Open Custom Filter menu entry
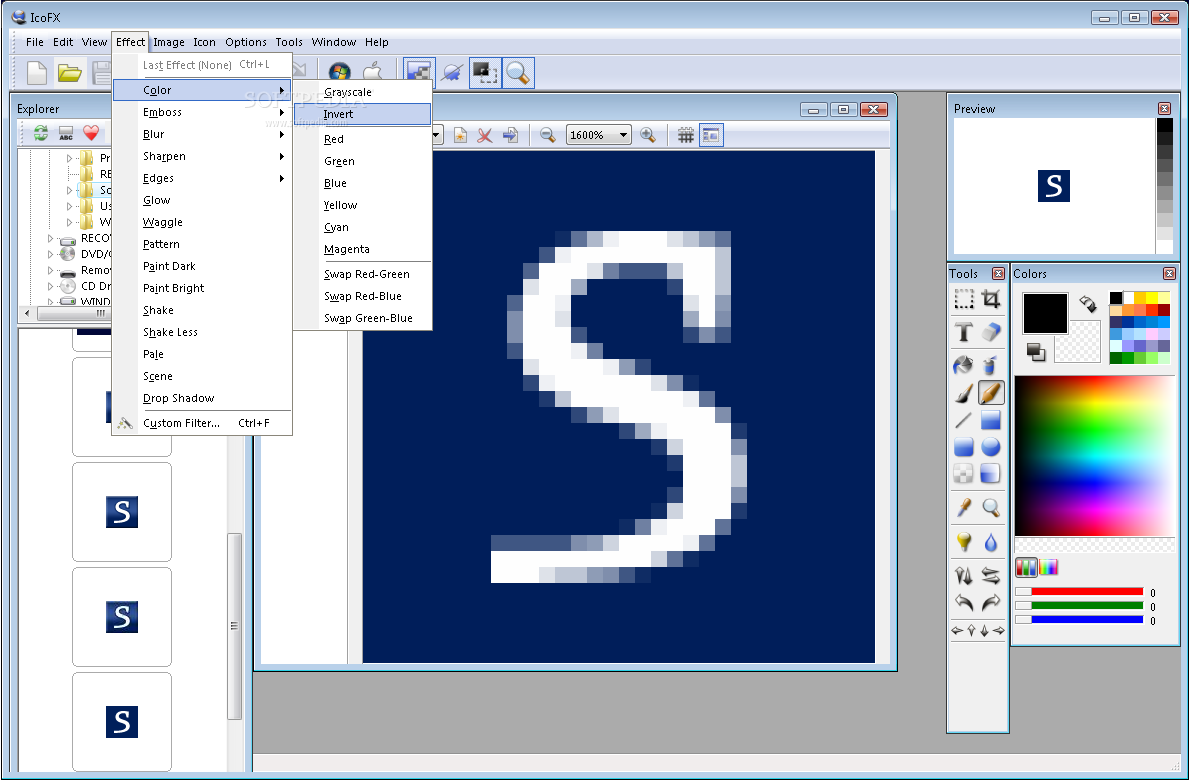The width and height of the screenshot is (1190, 782). pyautogui.click(x=203, y=424)
